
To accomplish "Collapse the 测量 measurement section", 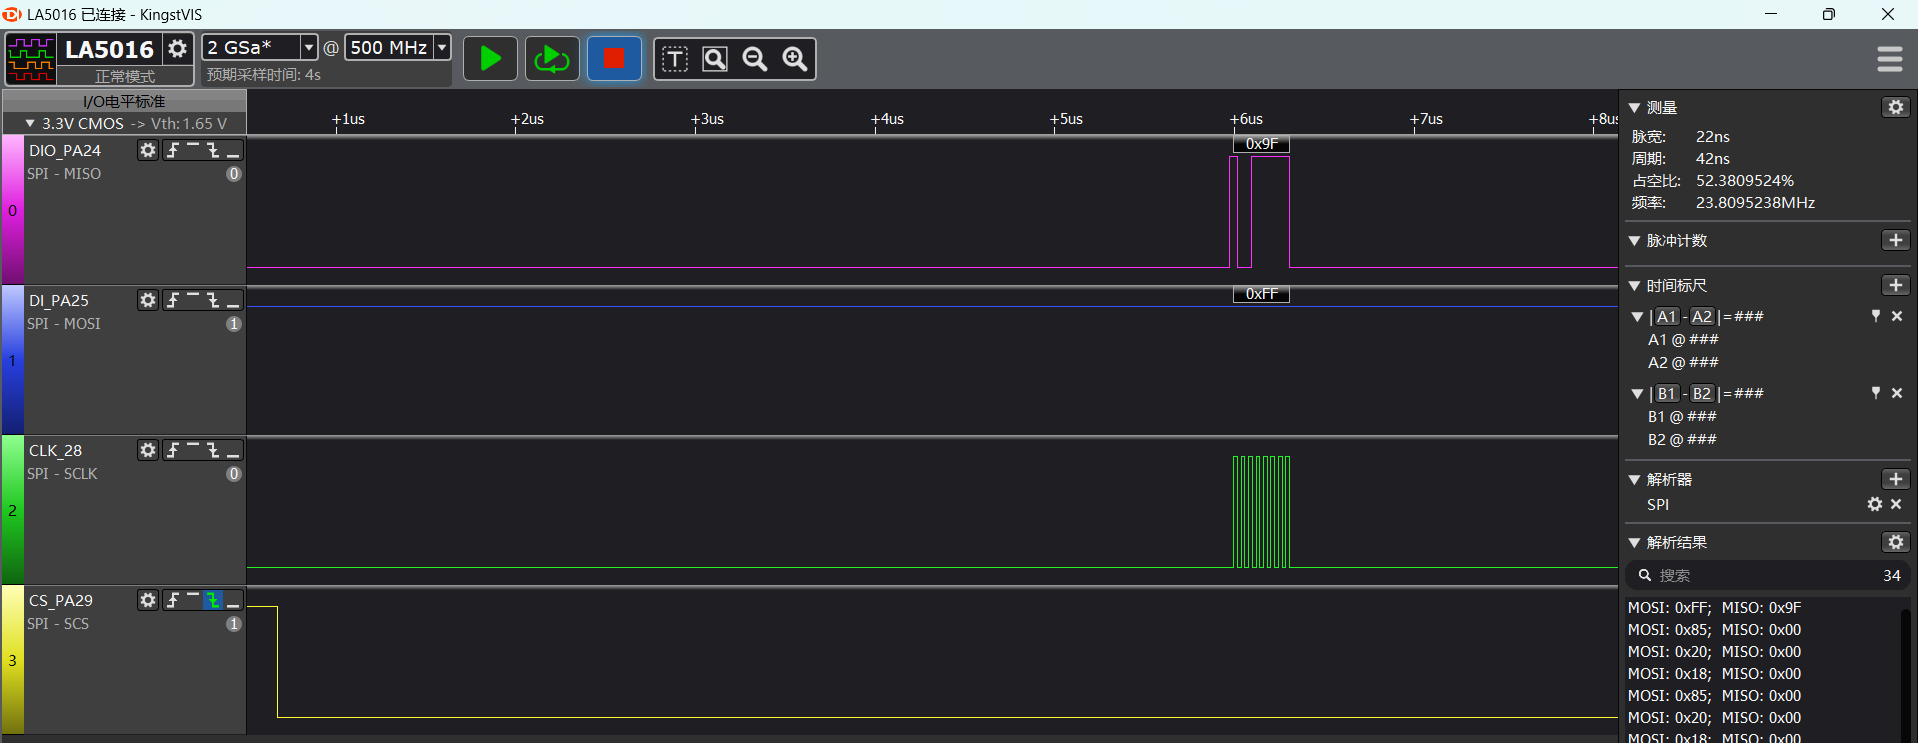I will [x=1635, y=107].
